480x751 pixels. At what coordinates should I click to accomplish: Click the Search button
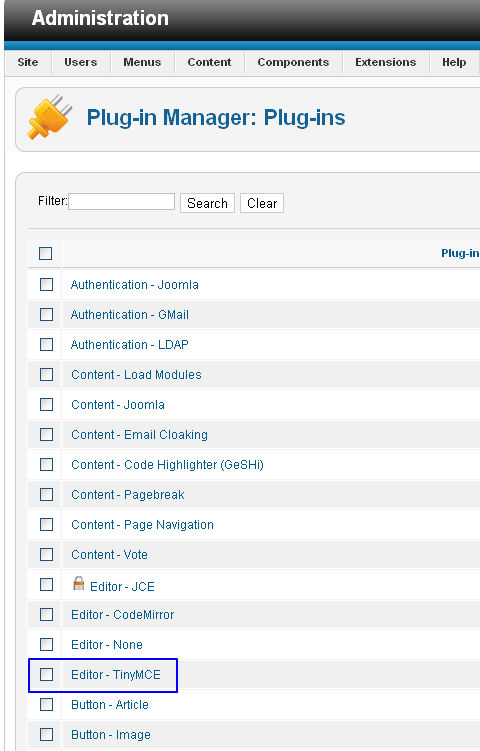[x=207, y=203]
